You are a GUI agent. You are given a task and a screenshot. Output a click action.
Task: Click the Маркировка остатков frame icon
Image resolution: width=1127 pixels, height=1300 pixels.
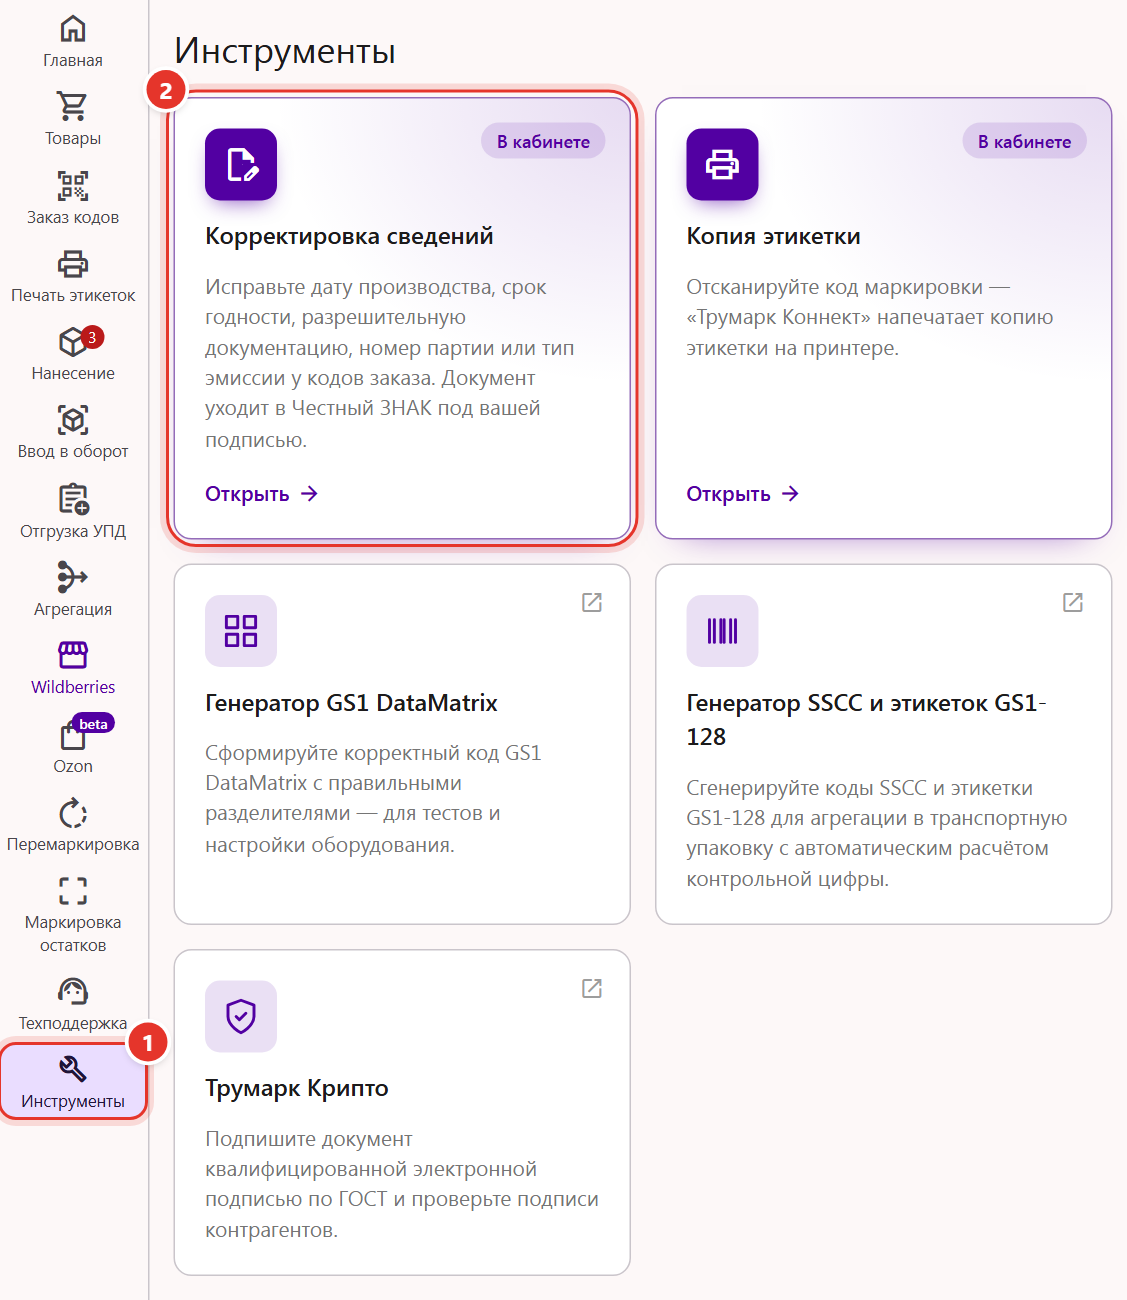[x=73, y=890]
